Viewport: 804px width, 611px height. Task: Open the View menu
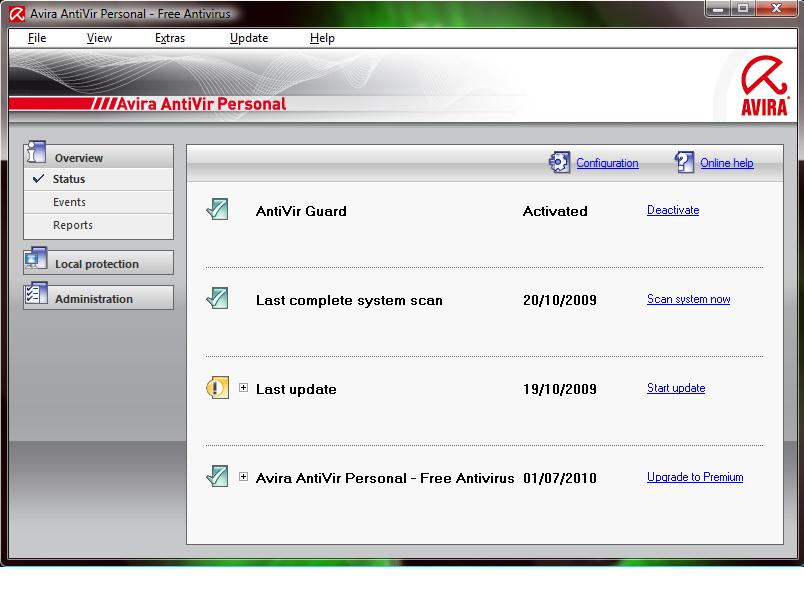pos(99,38)
